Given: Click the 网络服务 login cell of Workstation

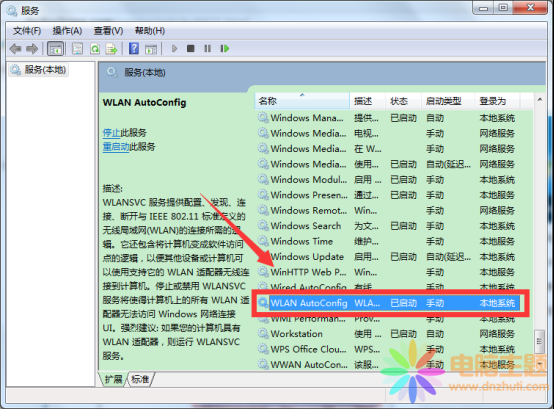Looking at the screenshot, I should point(497,334).
